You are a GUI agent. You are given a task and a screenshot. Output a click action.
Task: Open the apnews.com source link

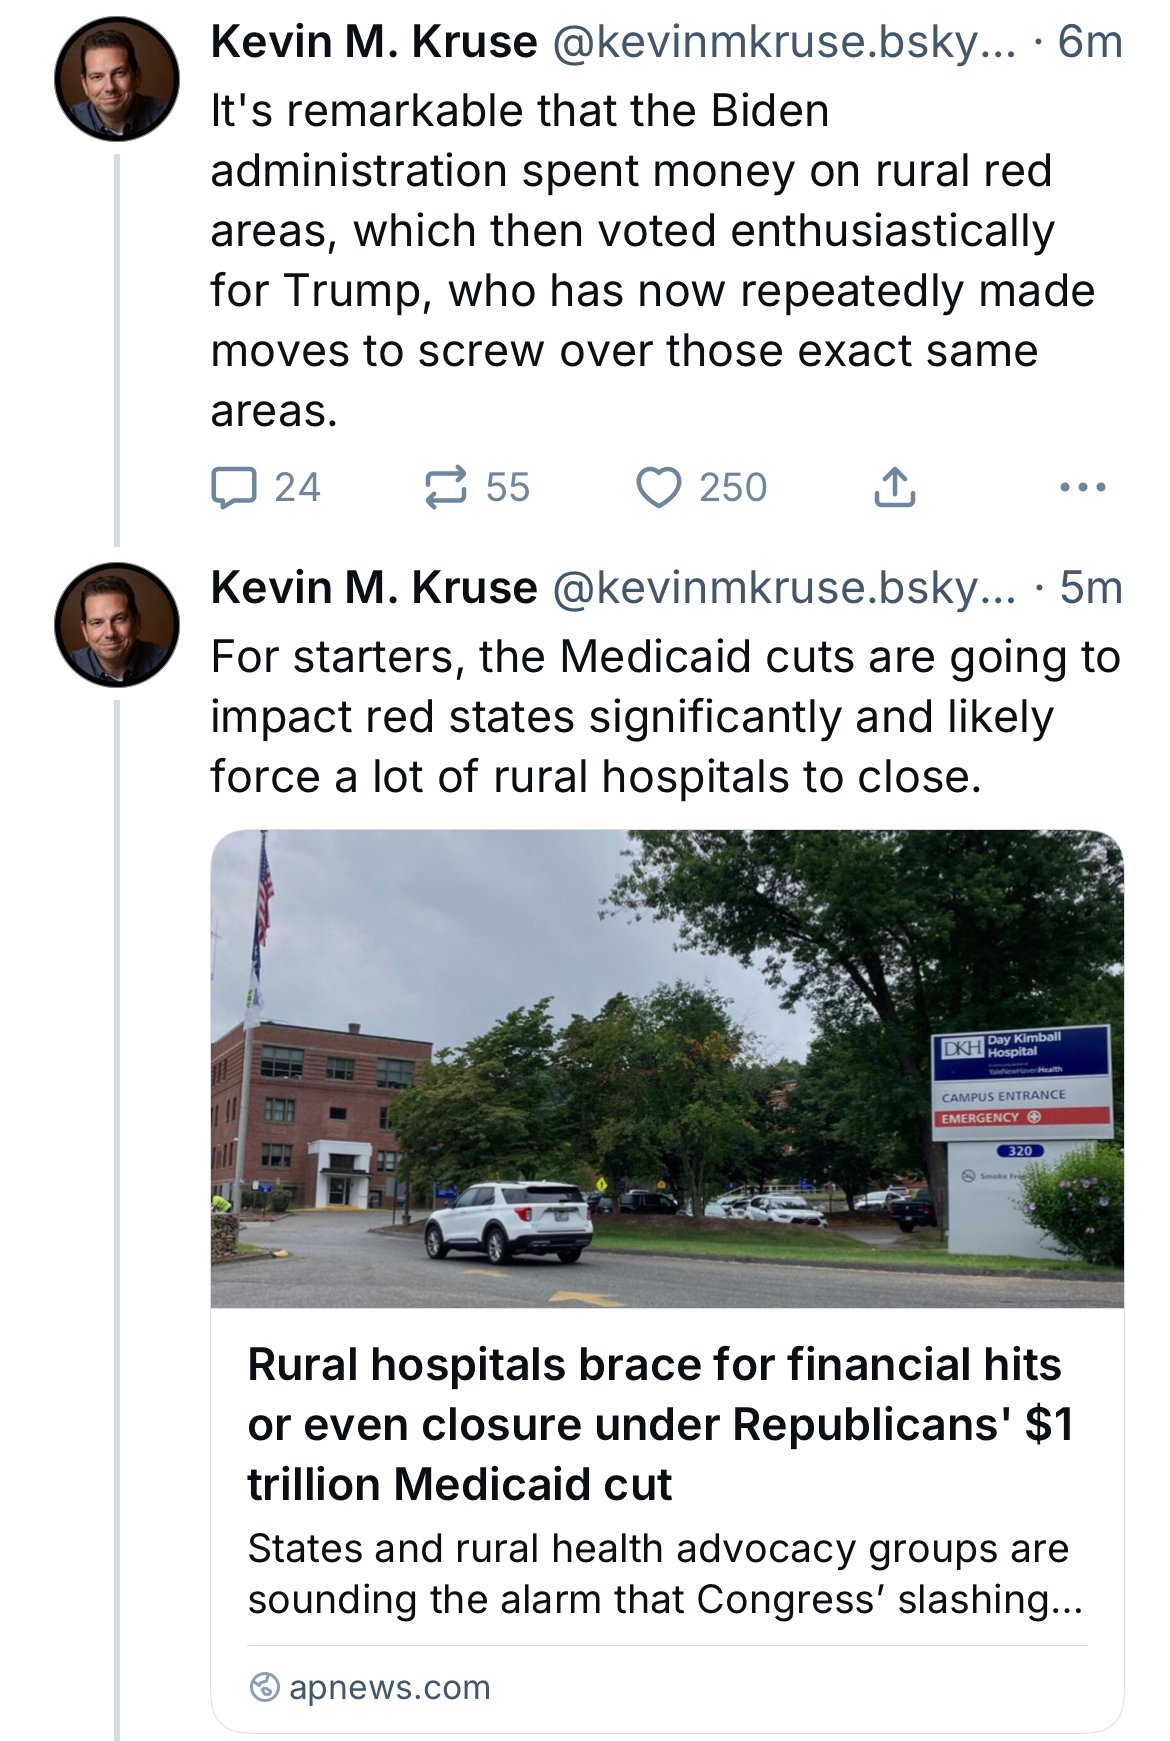[x=389, y=1687]
